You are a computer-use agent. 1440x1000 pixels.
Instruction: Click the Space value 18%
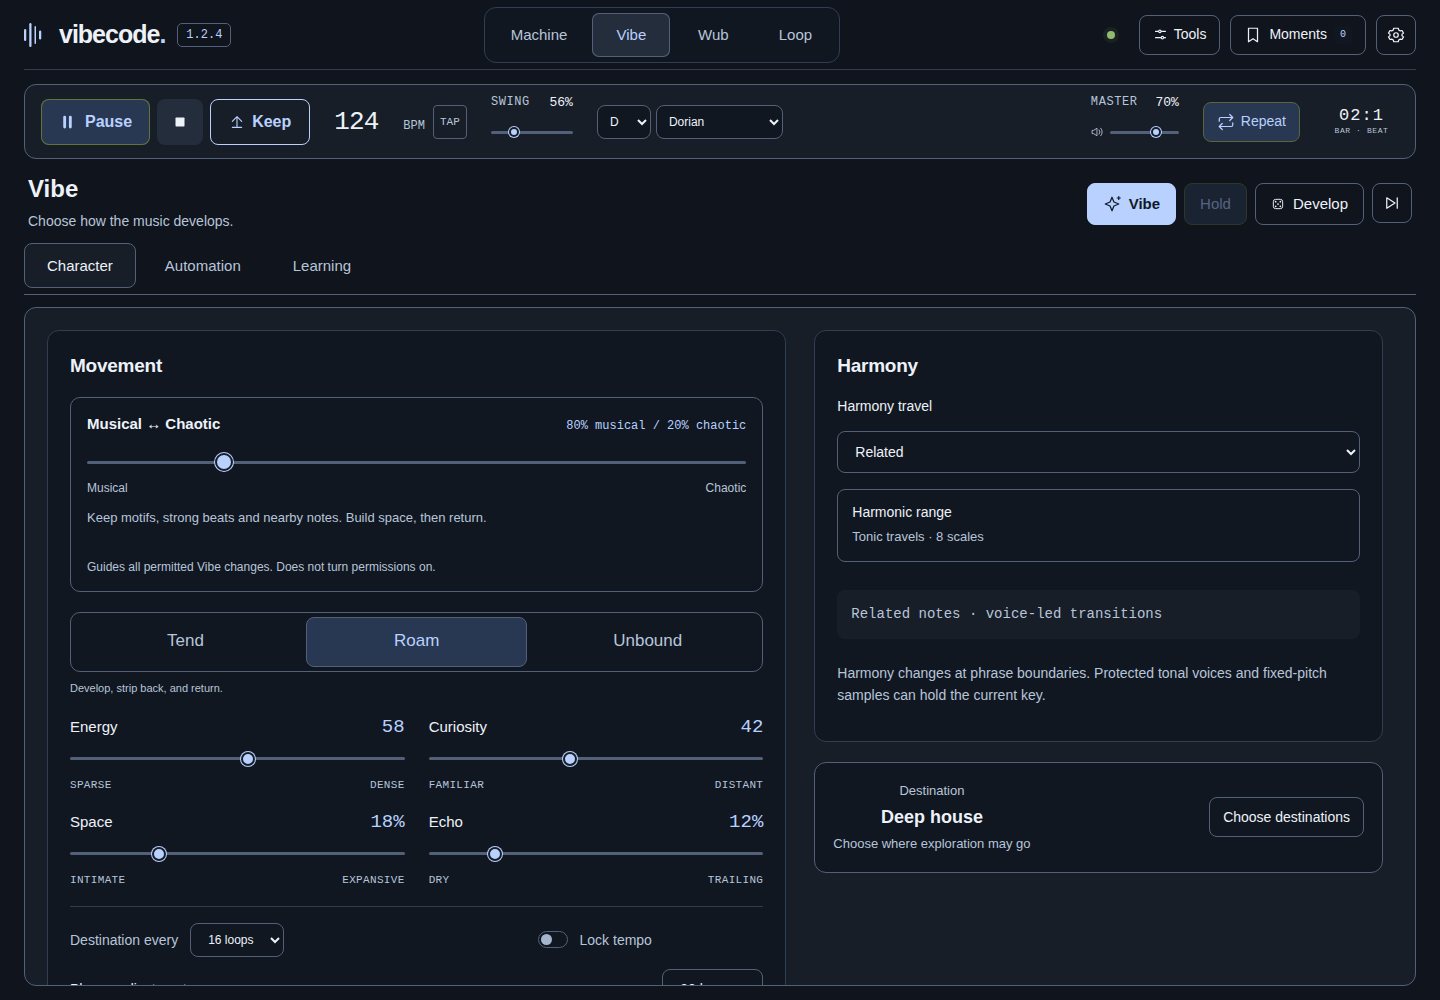[x=388, y=822]
